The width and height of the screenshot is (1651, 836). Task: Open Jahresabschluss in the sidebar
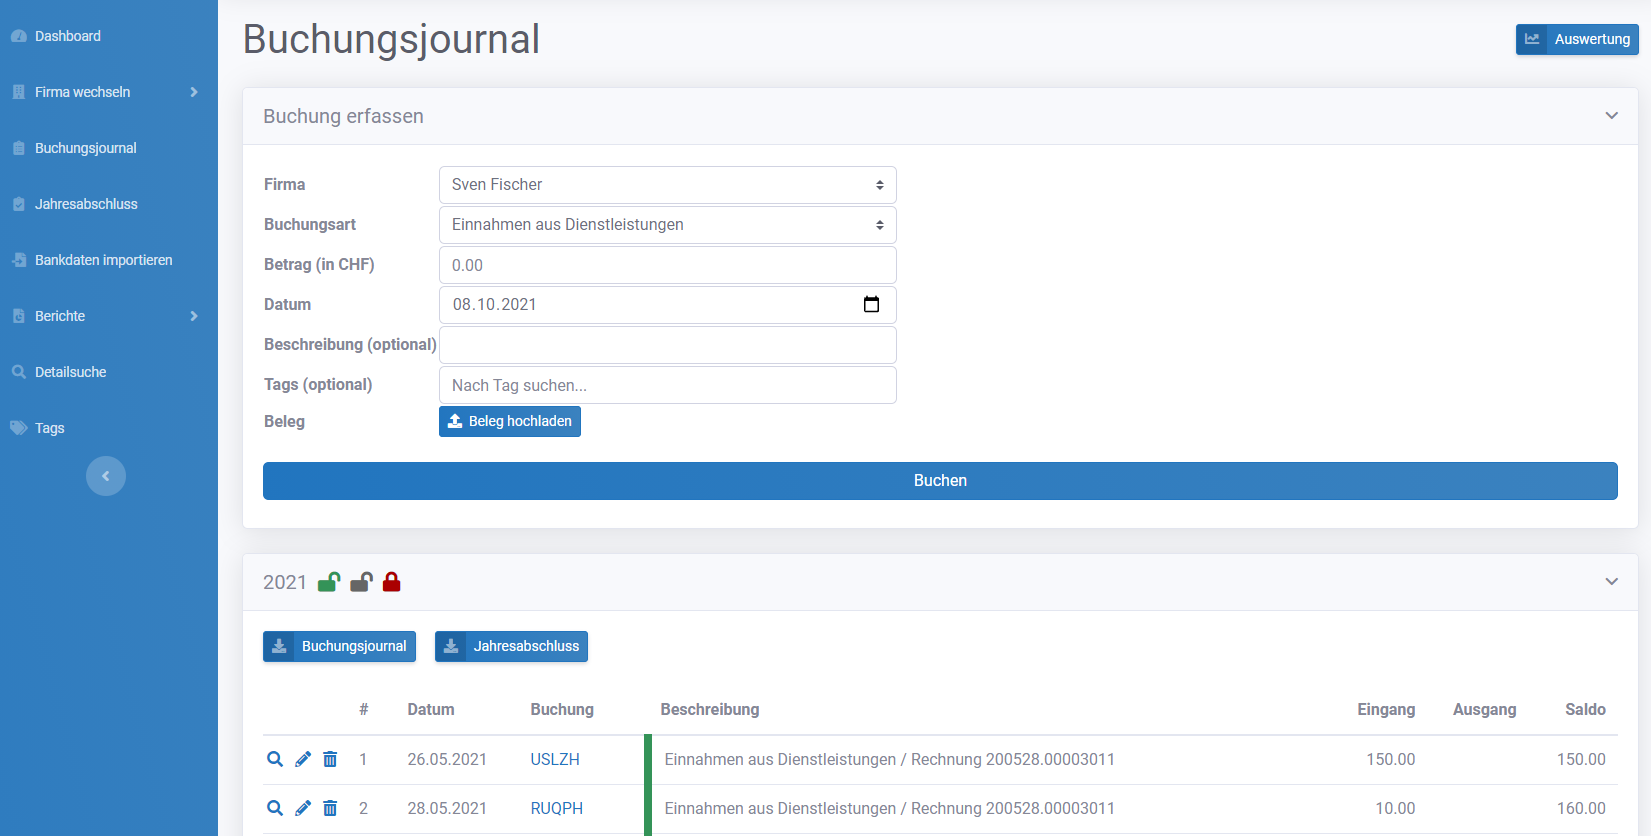[x=86, y=204]
